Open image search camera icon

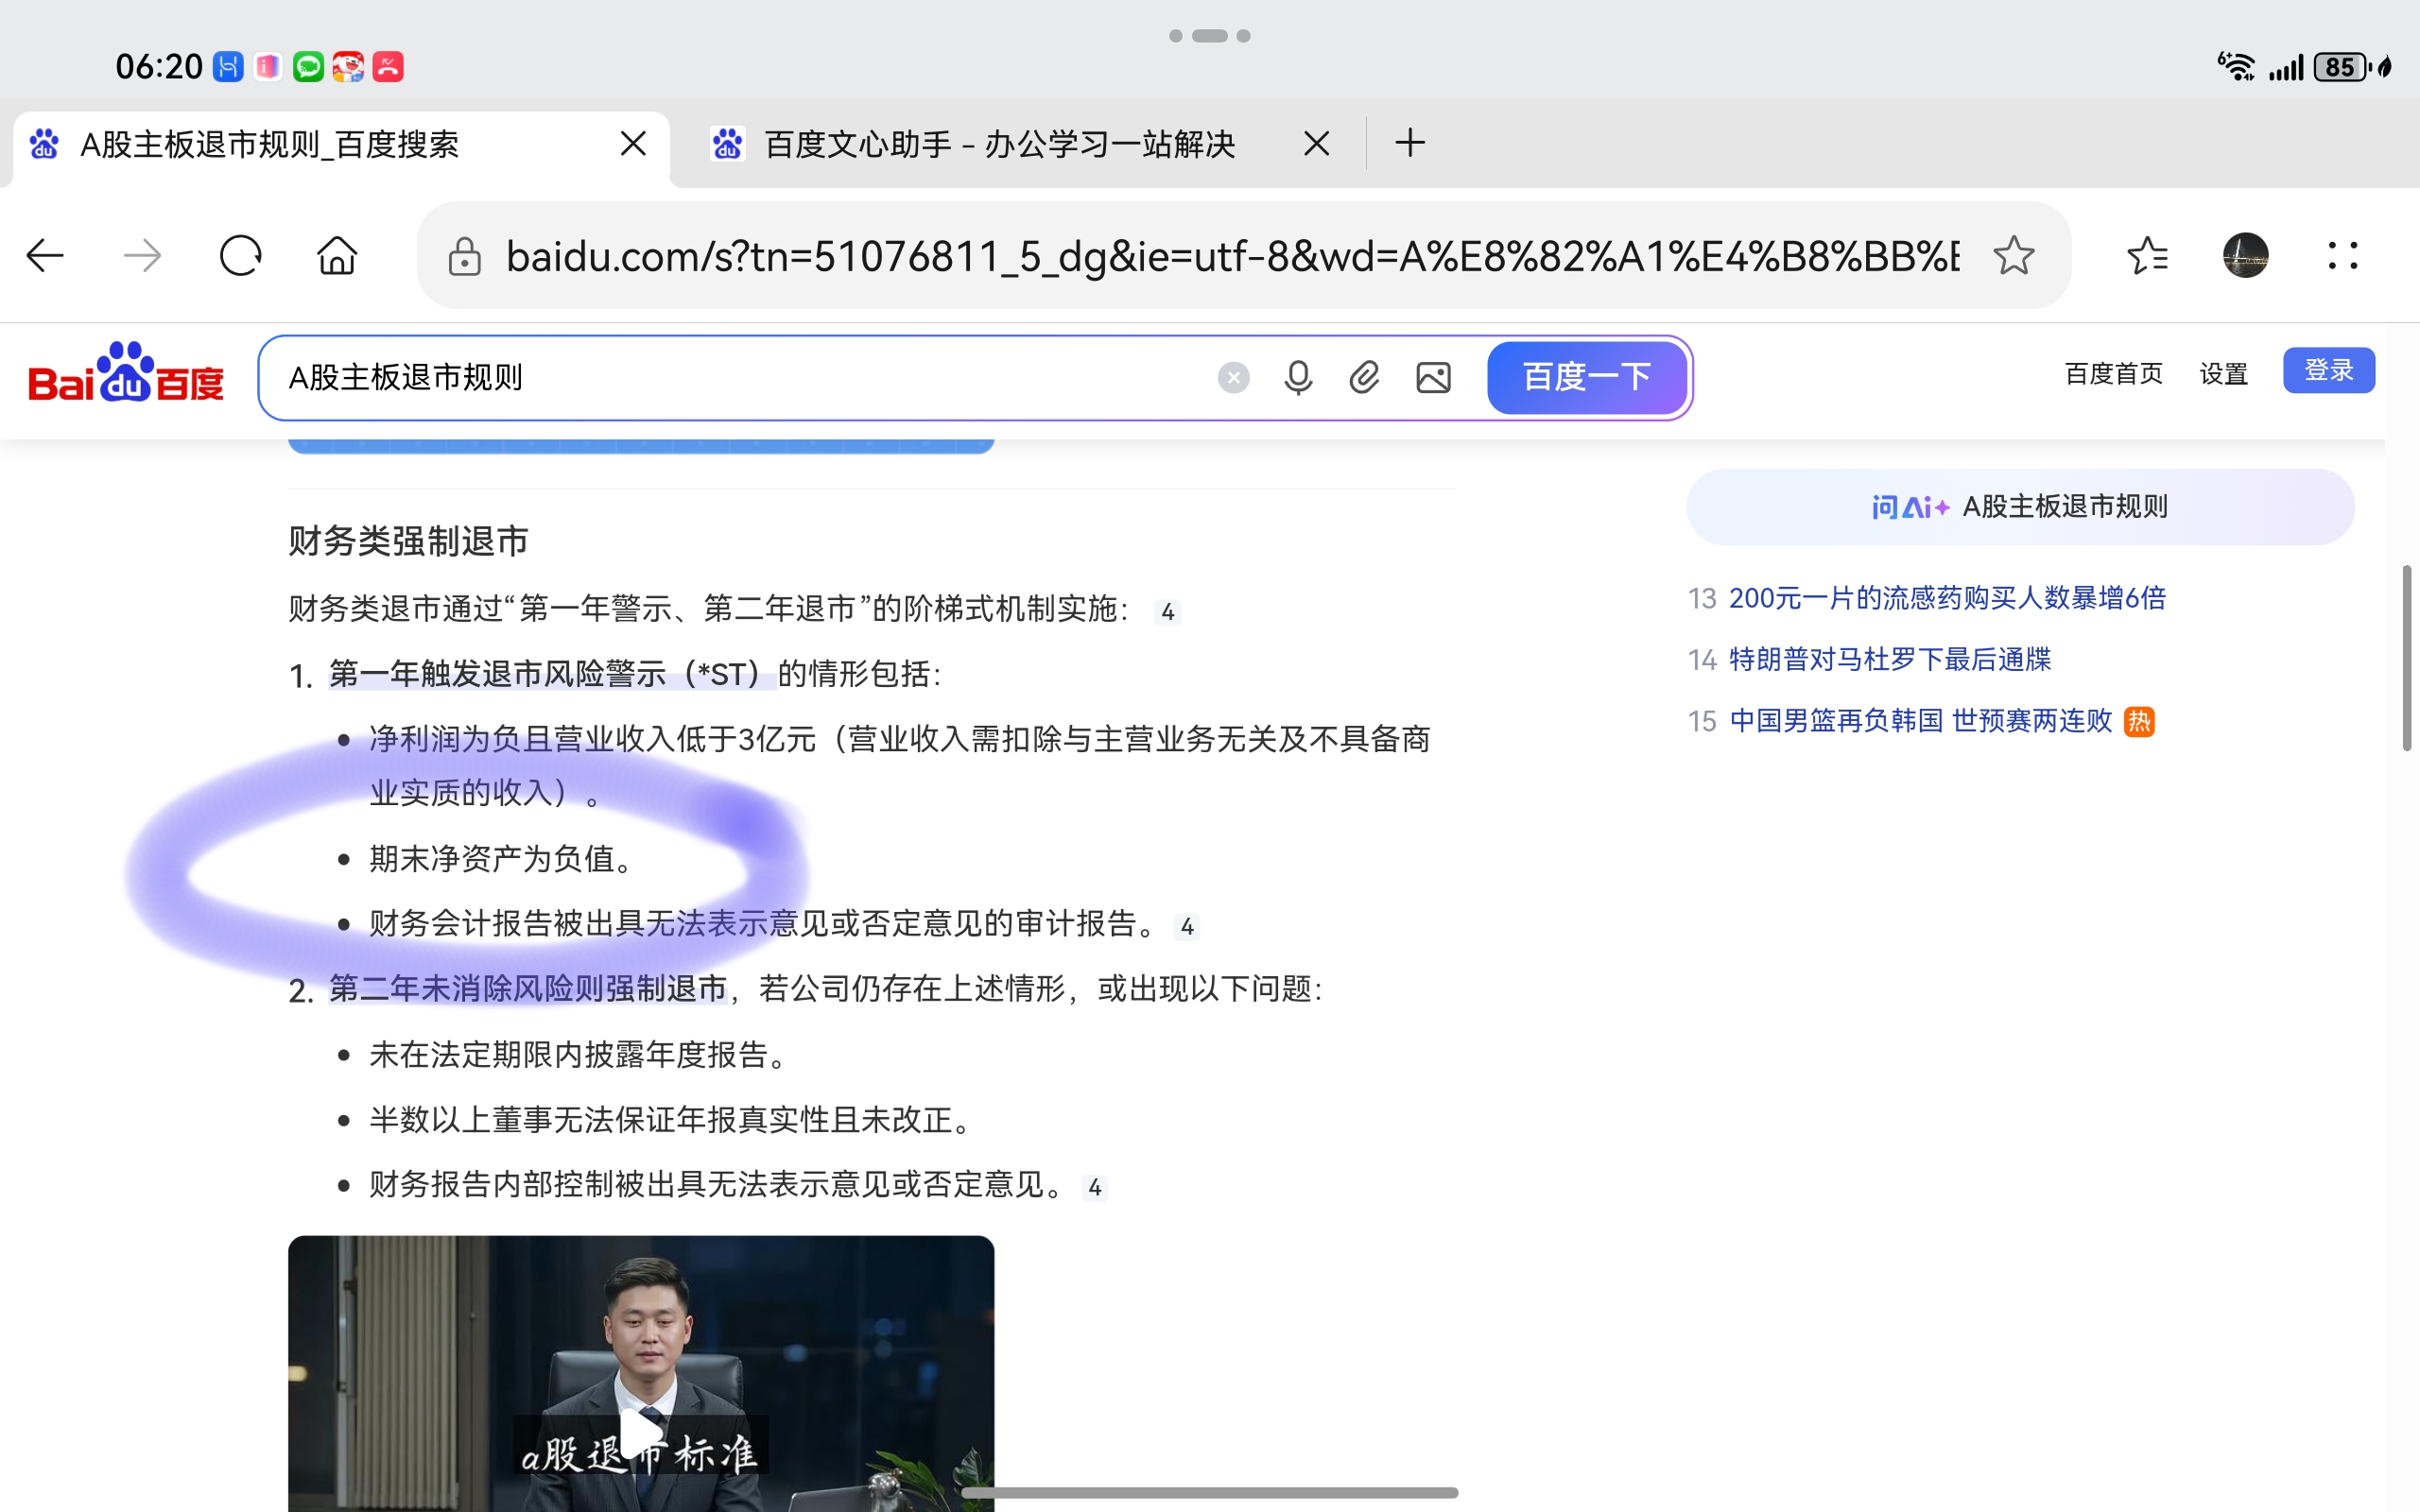coord(1433,378)
